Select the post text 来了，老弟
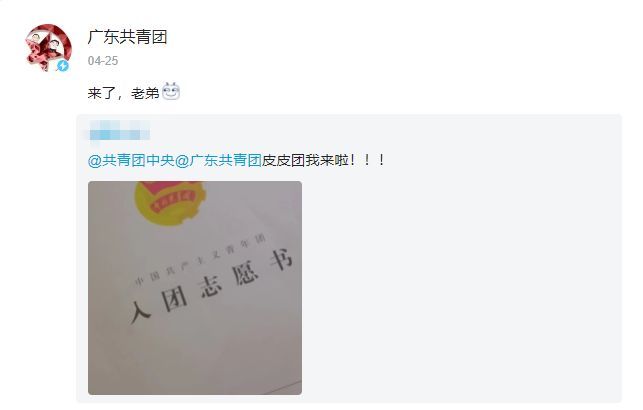 coord(123,93)
